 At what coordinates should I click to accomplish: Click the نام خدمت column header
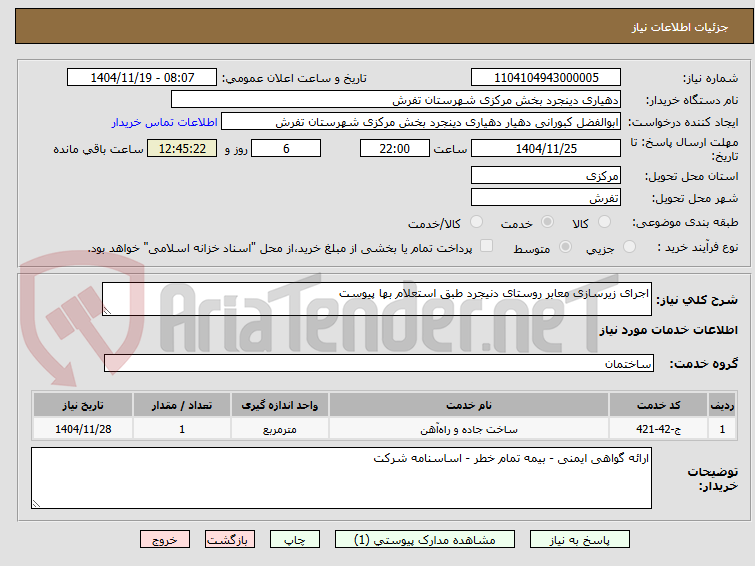click(469, 405)
